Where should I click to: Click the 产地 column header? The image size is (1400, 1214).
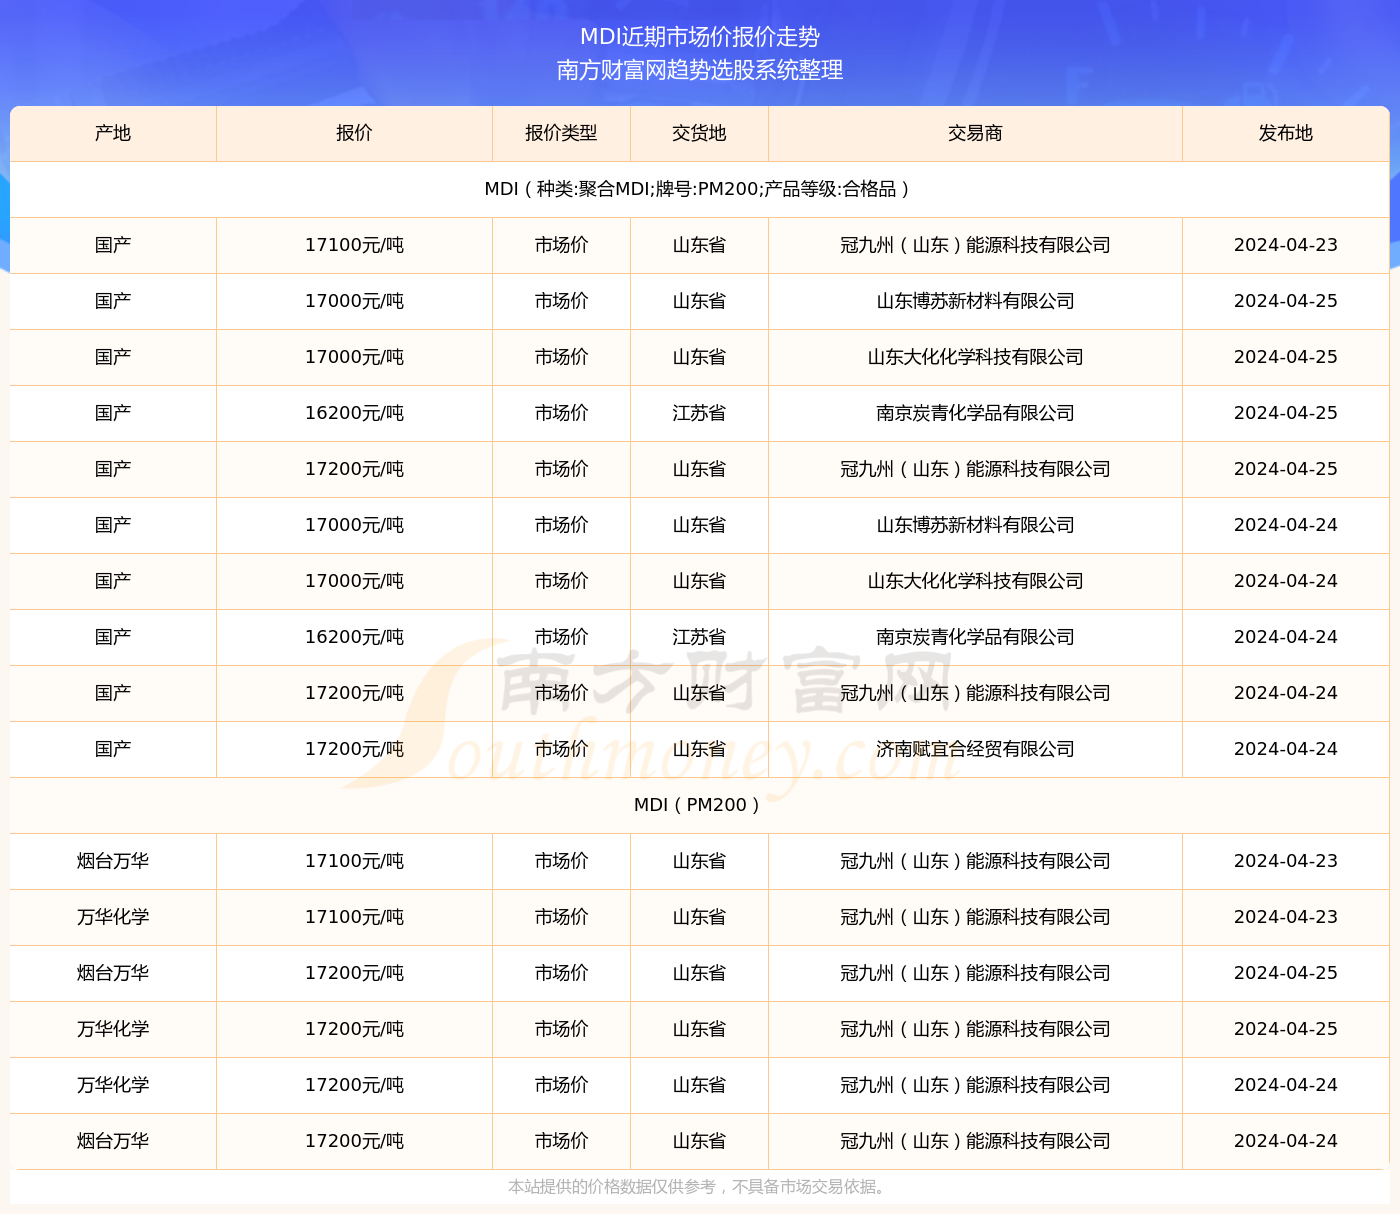(113, 133)
